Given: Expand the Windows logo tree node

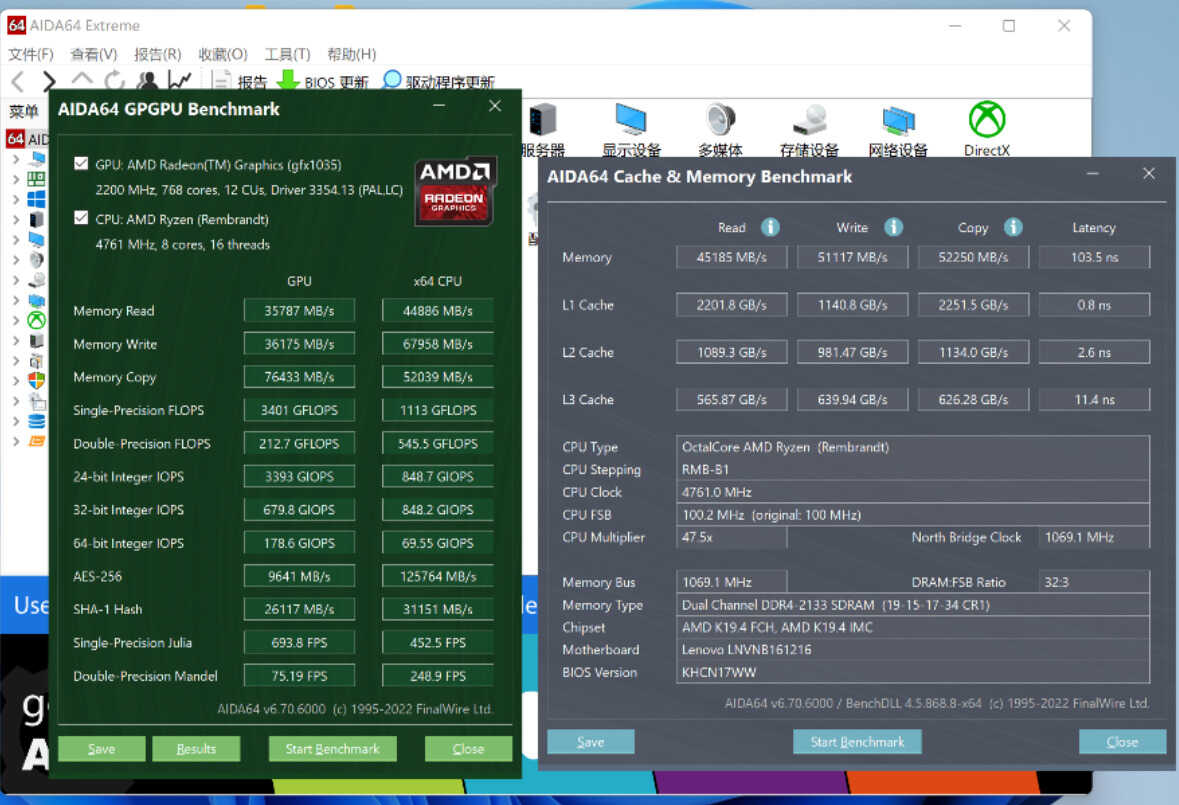Looking at the screenshot, I should (16, 199).
